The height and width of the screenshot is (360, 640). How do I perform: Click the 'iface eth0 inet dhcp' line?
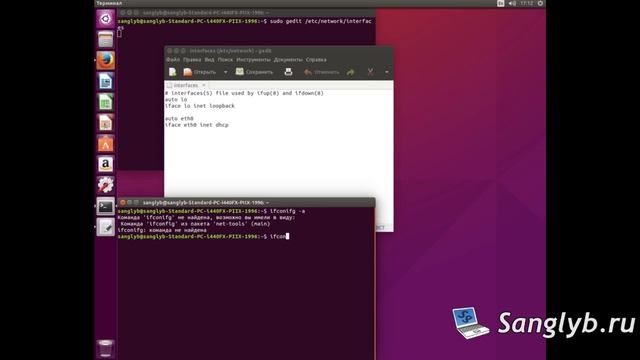pos(197,125)
